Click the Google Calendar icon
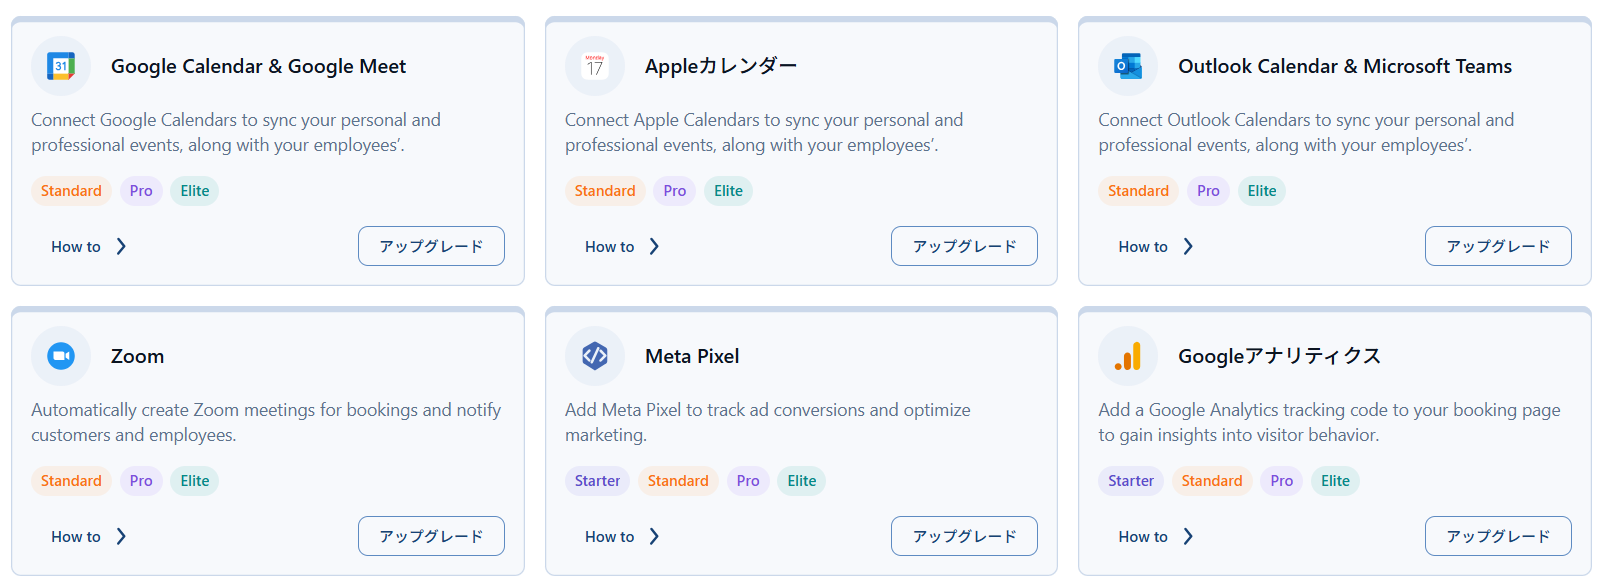The height and width of the screenshot is (587, 1606). (x=61, y=66)
